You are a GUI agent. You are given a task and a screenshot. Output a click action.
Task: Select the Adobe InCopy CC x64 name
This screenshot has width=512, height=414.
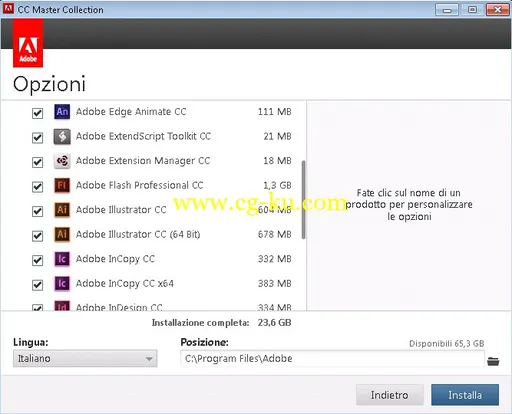(x=125, y=284)
